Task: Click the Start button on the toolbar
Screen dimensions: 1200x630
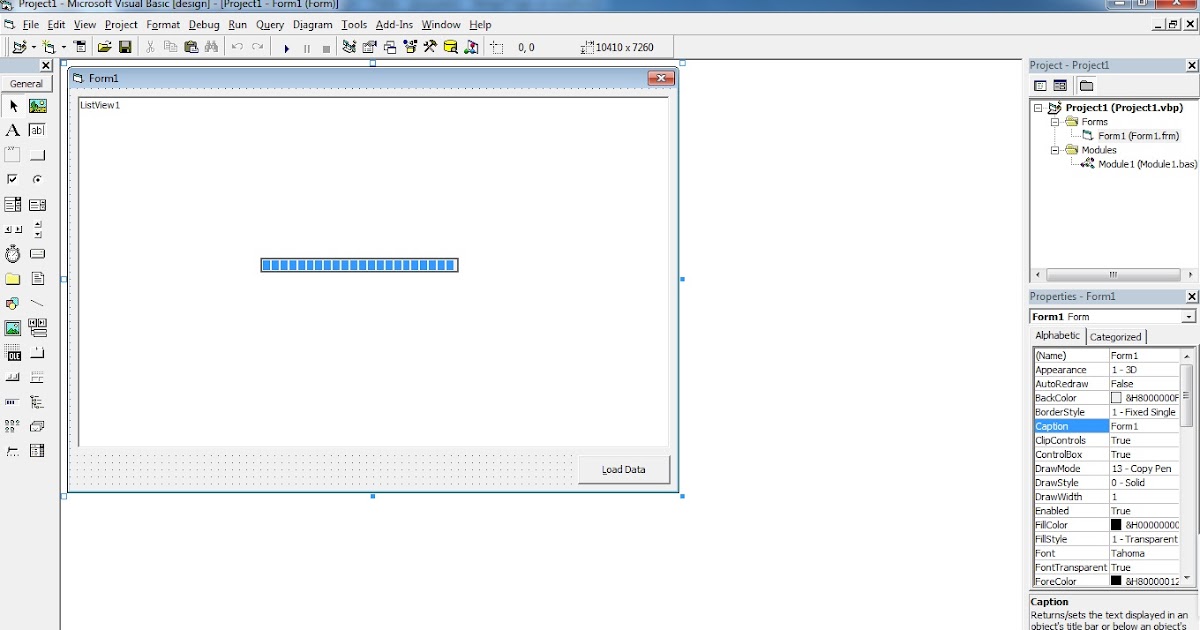Action: (x=287, y=46)
